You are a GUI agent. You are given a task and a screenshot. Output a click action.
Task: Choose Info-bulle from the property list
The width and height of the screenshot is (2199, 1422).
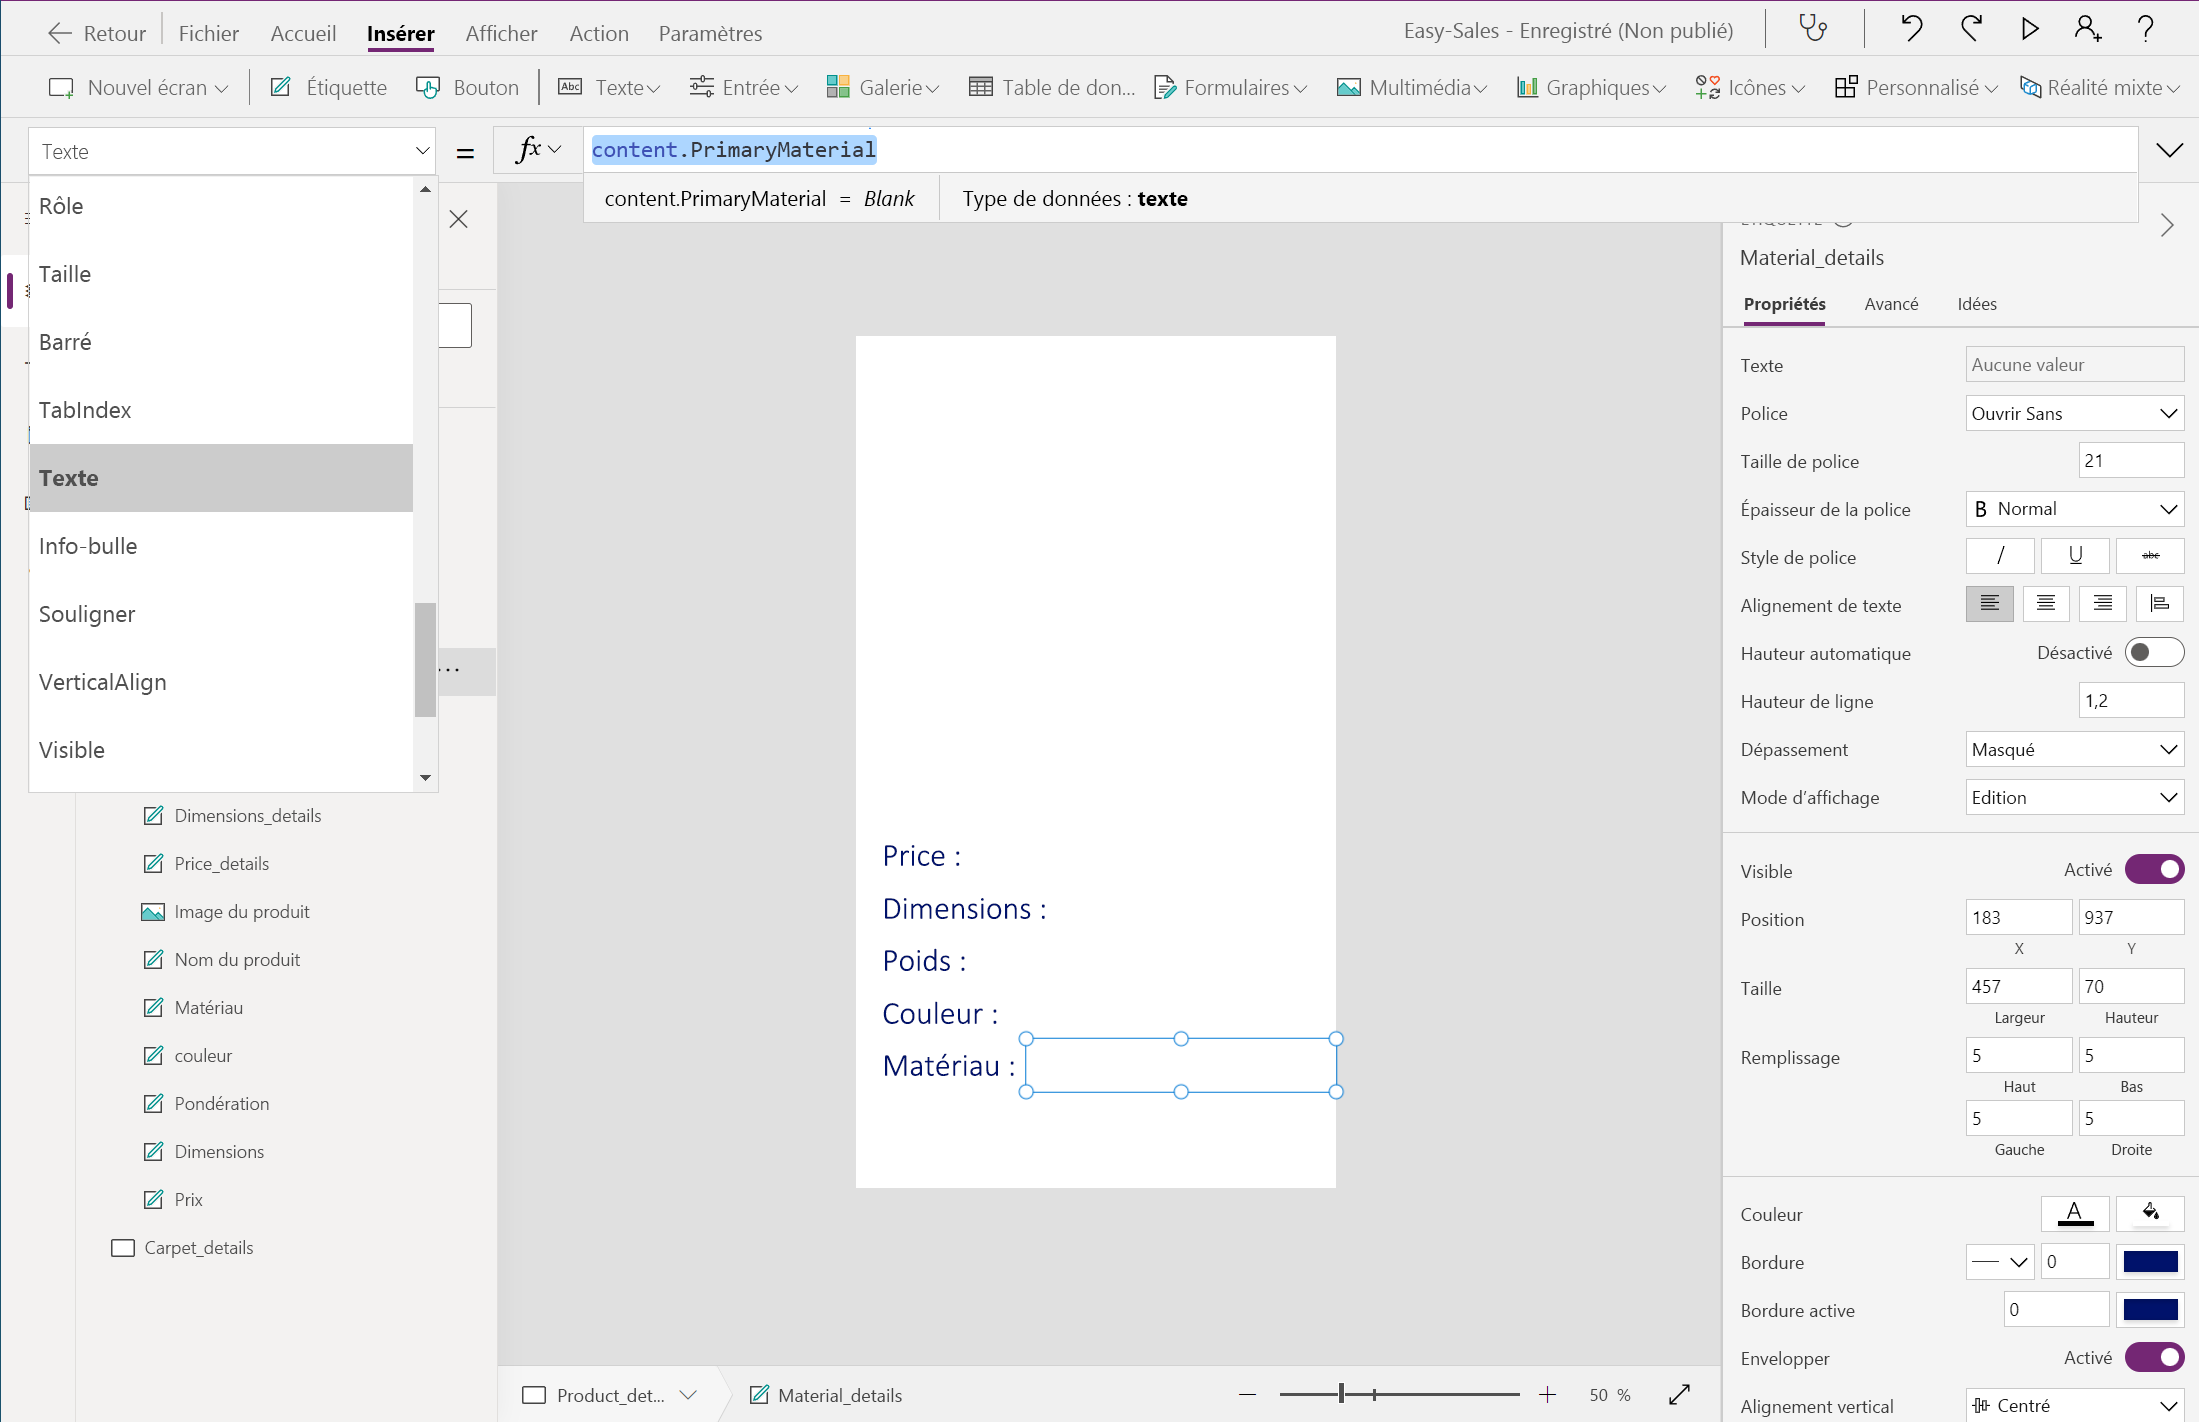tap(221, 546)
